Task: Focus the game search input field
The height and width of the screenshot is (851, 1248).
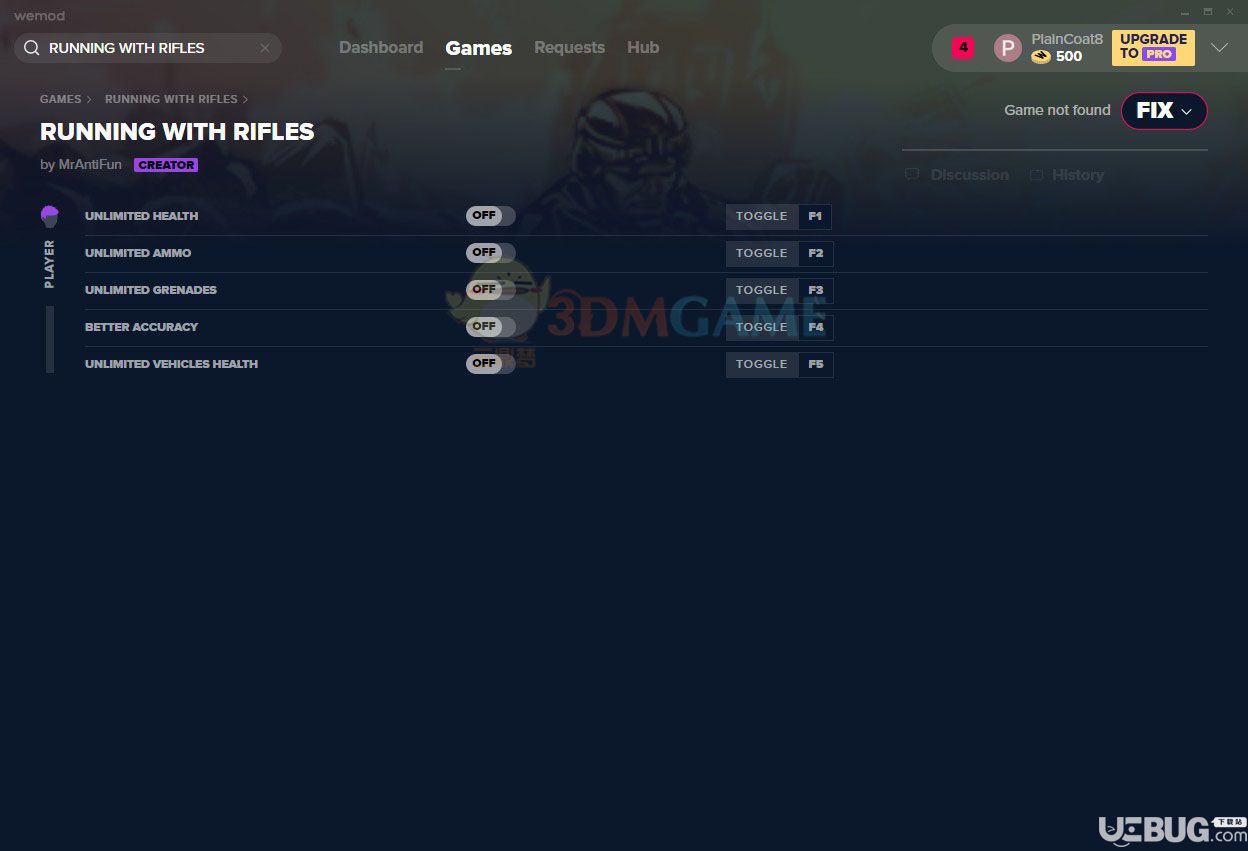Action: 150,48
